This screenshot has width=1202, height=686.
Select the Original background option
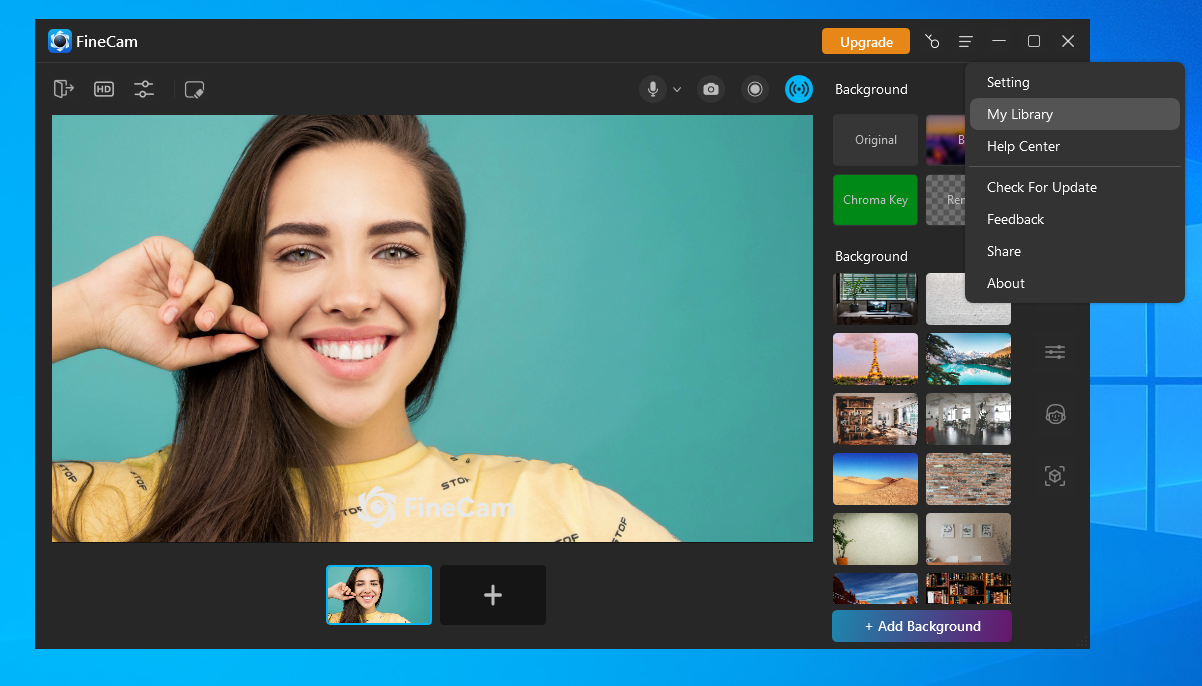point(875,140)
